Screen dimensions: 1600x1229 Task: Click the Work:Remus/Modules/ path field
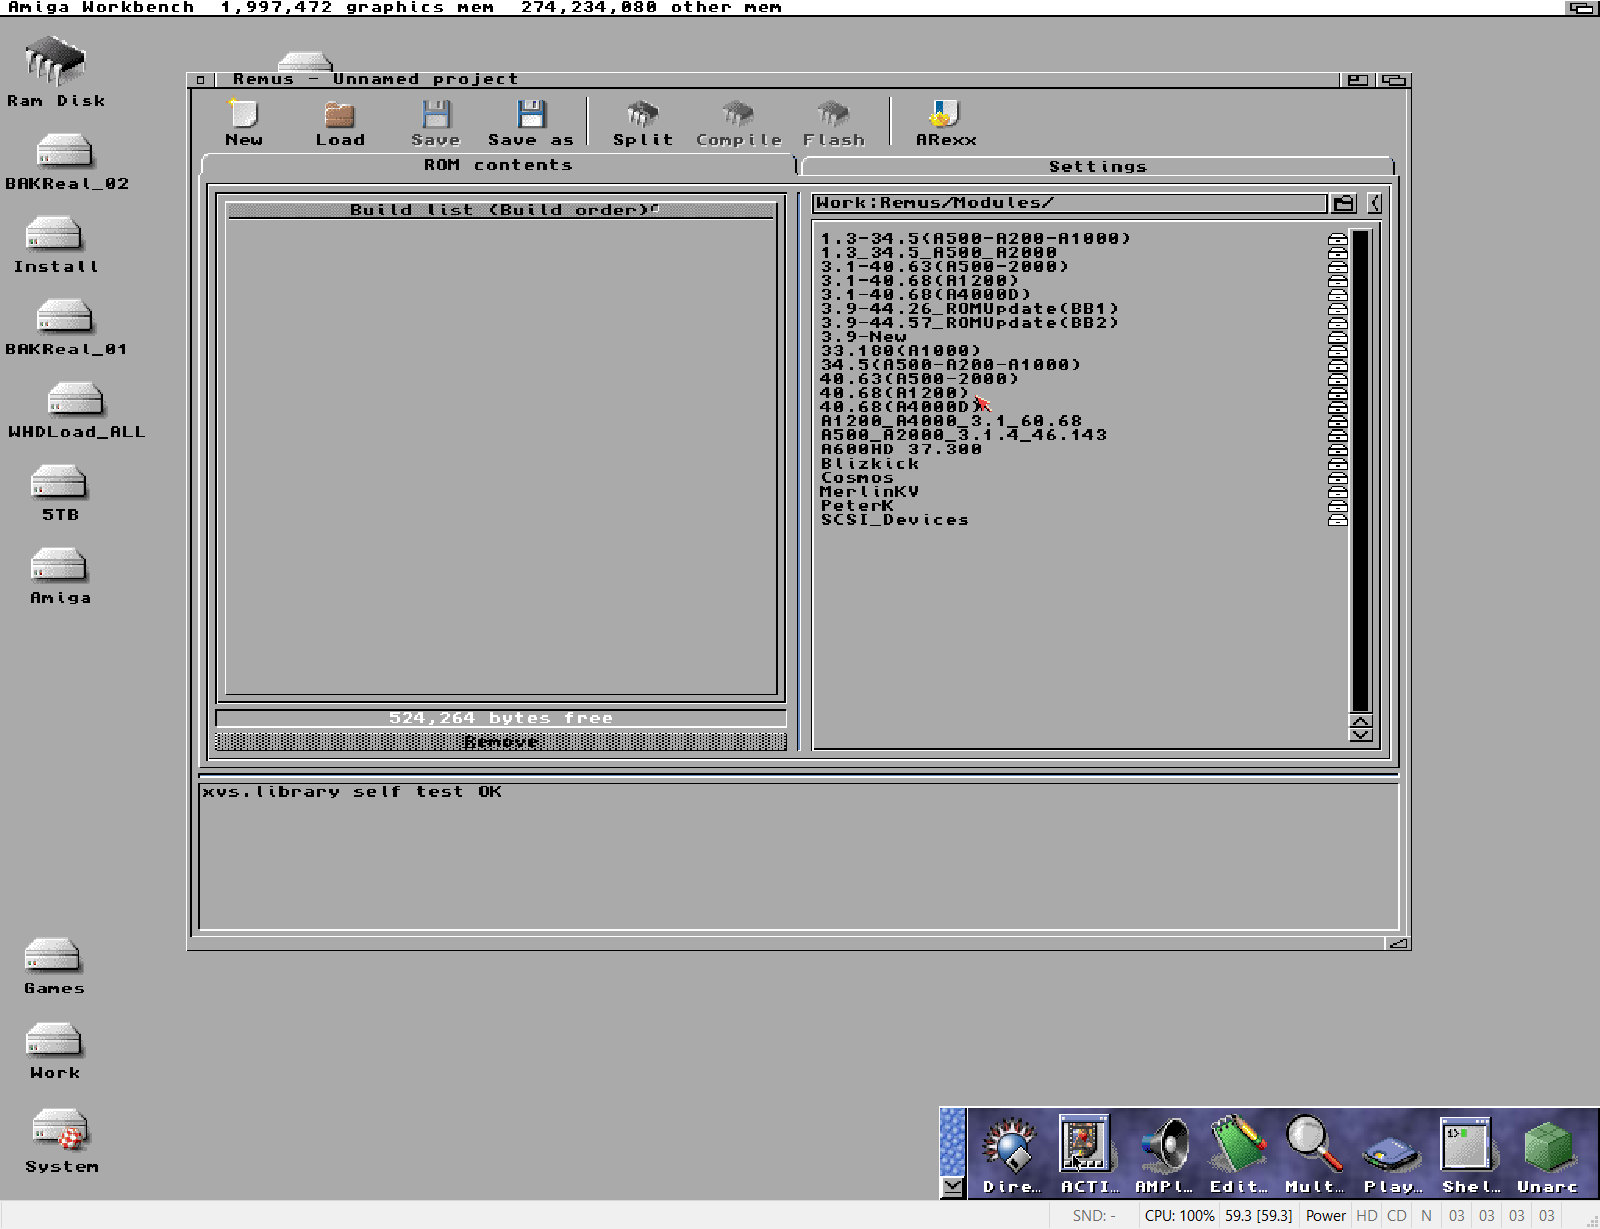(1069, 203)
